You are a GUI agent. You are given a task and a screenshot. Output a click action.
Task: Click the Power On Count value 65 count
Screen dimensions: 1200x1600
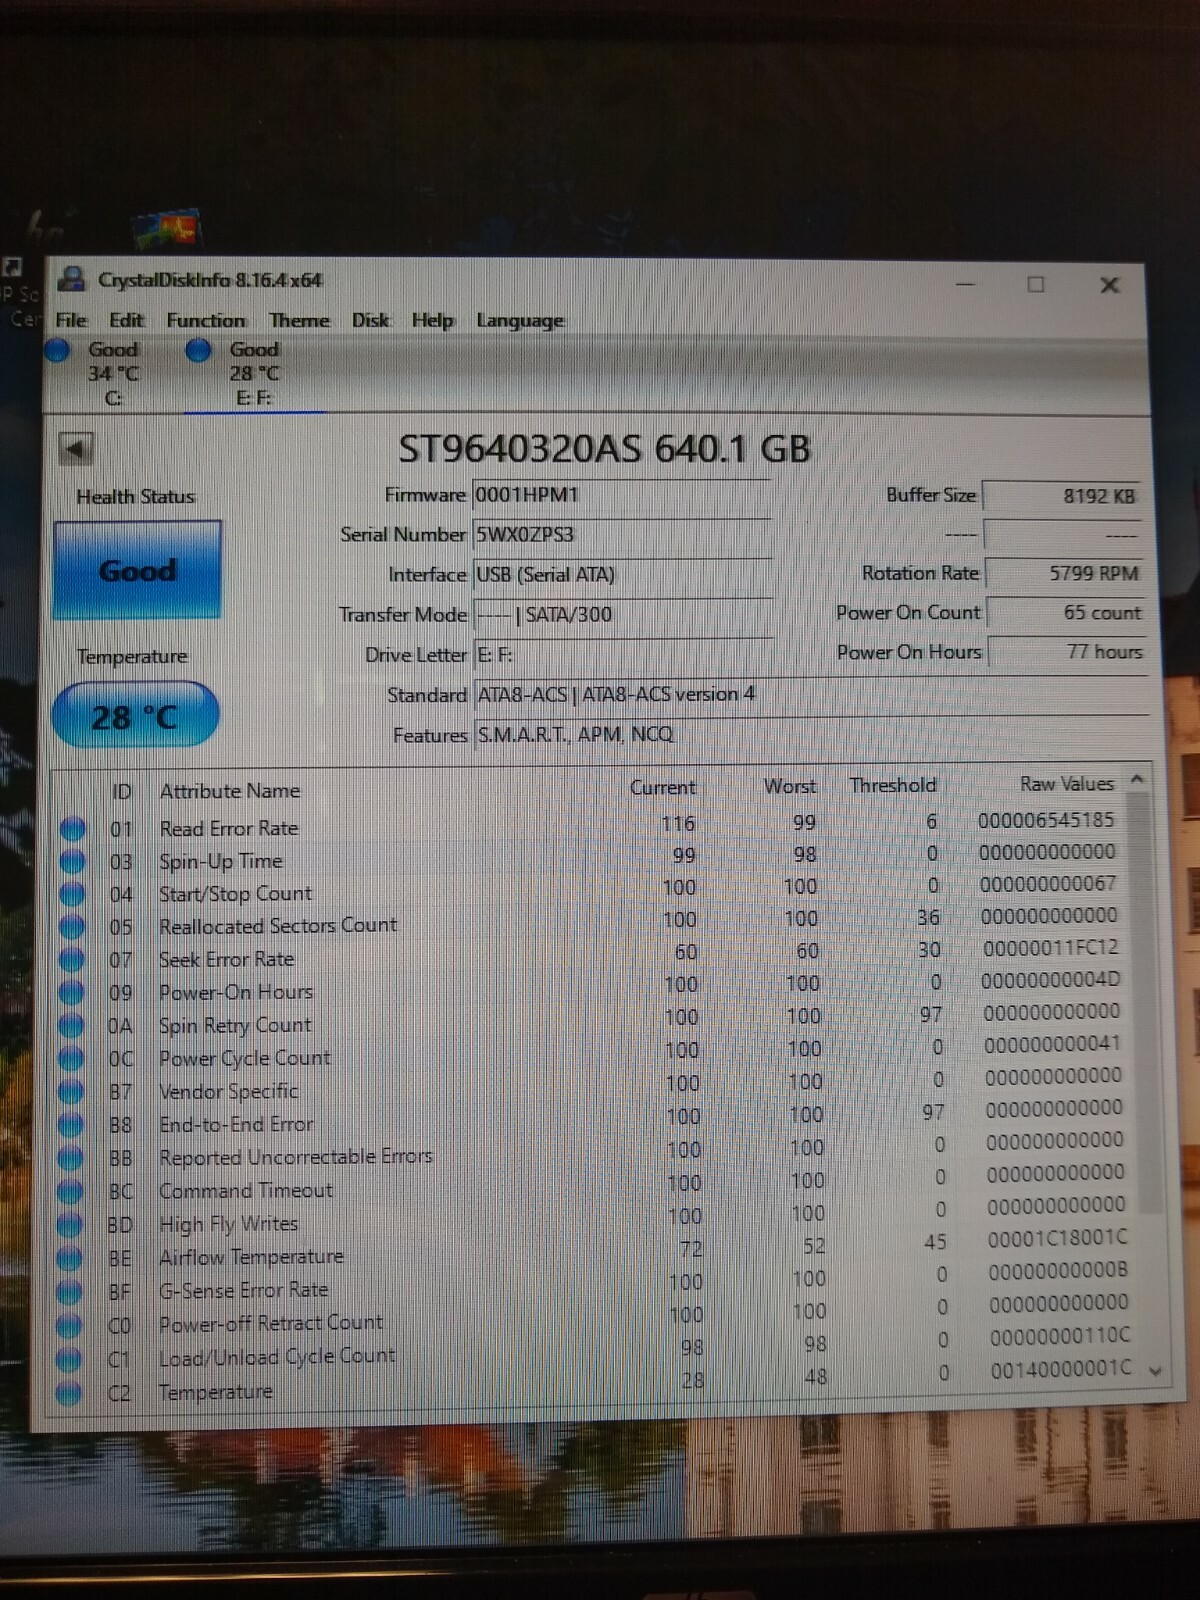[1066, 612]
